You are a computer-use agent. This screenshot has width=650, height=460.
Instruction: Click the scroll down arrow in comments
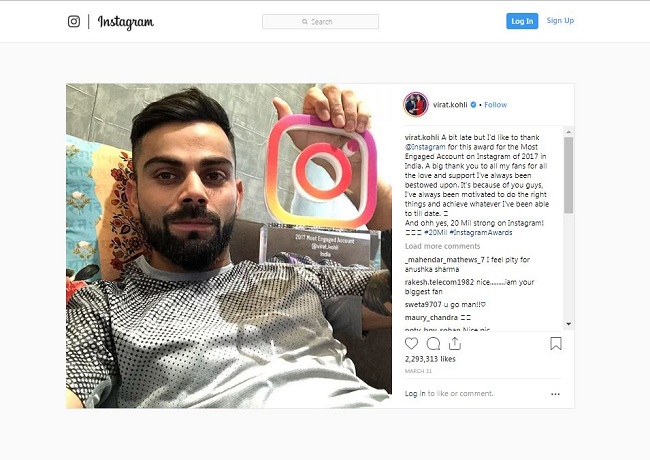click(568, 324)
